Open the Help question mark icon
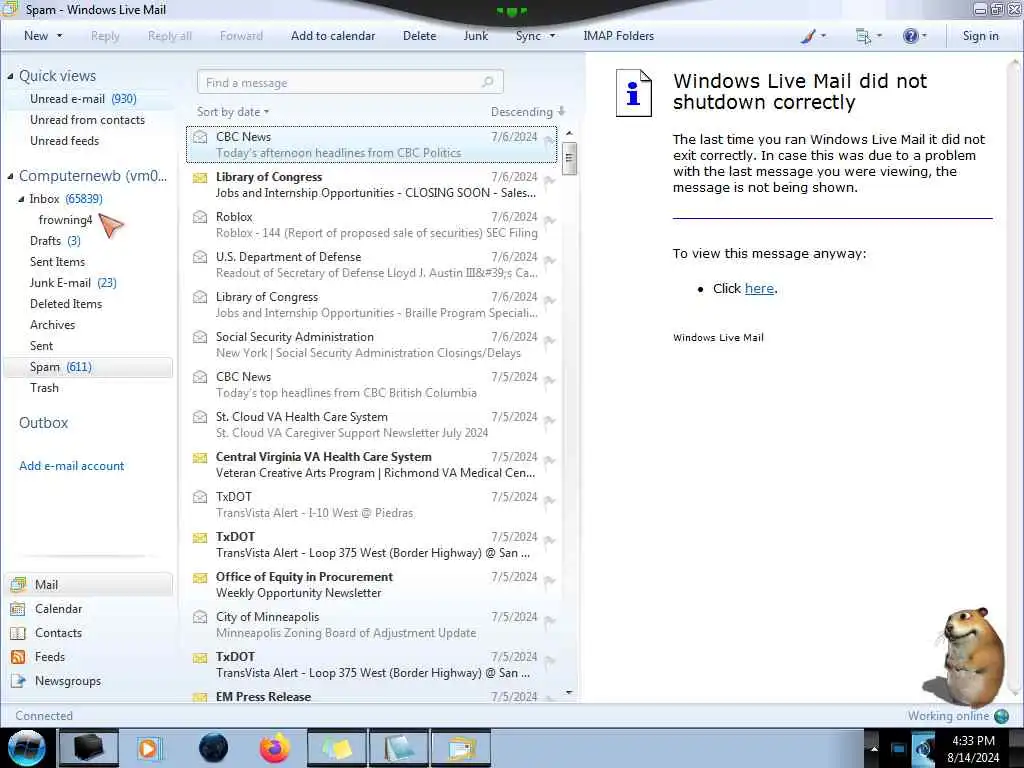Viewport: 1024px width, 768px height. pyautogui.click(x=910, y=36)
